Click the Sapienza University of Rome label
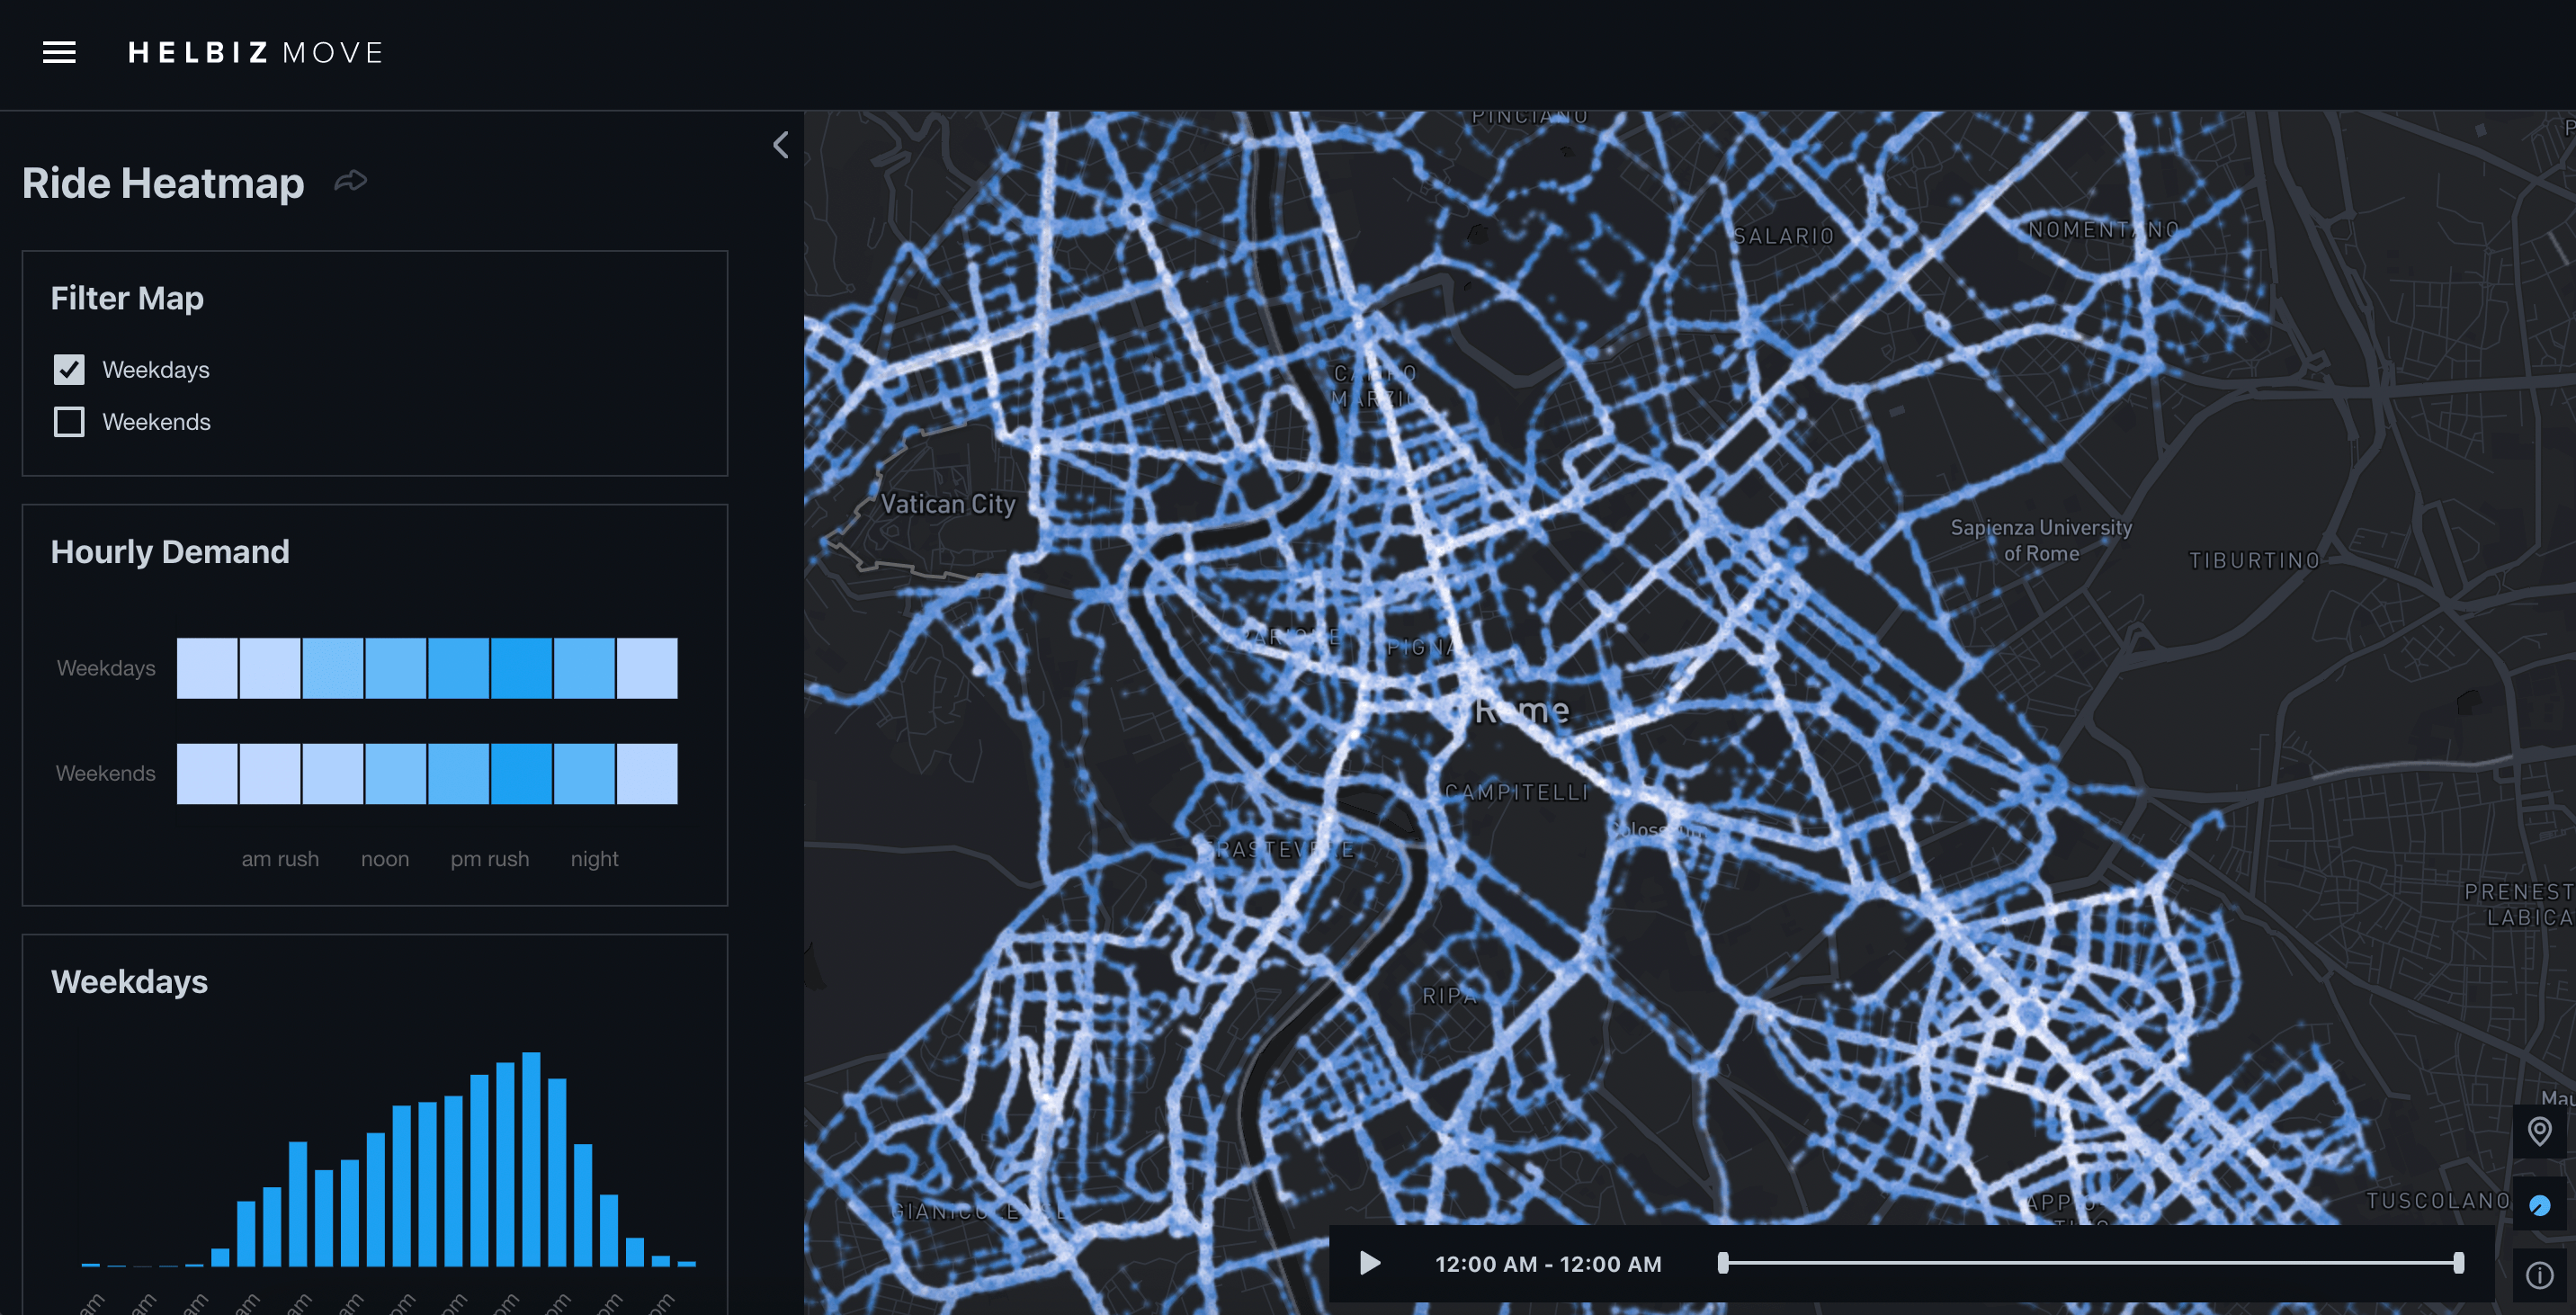Image resolution: width=2576 pixels, height=1315 pixels. click(x=2041, y=540)
